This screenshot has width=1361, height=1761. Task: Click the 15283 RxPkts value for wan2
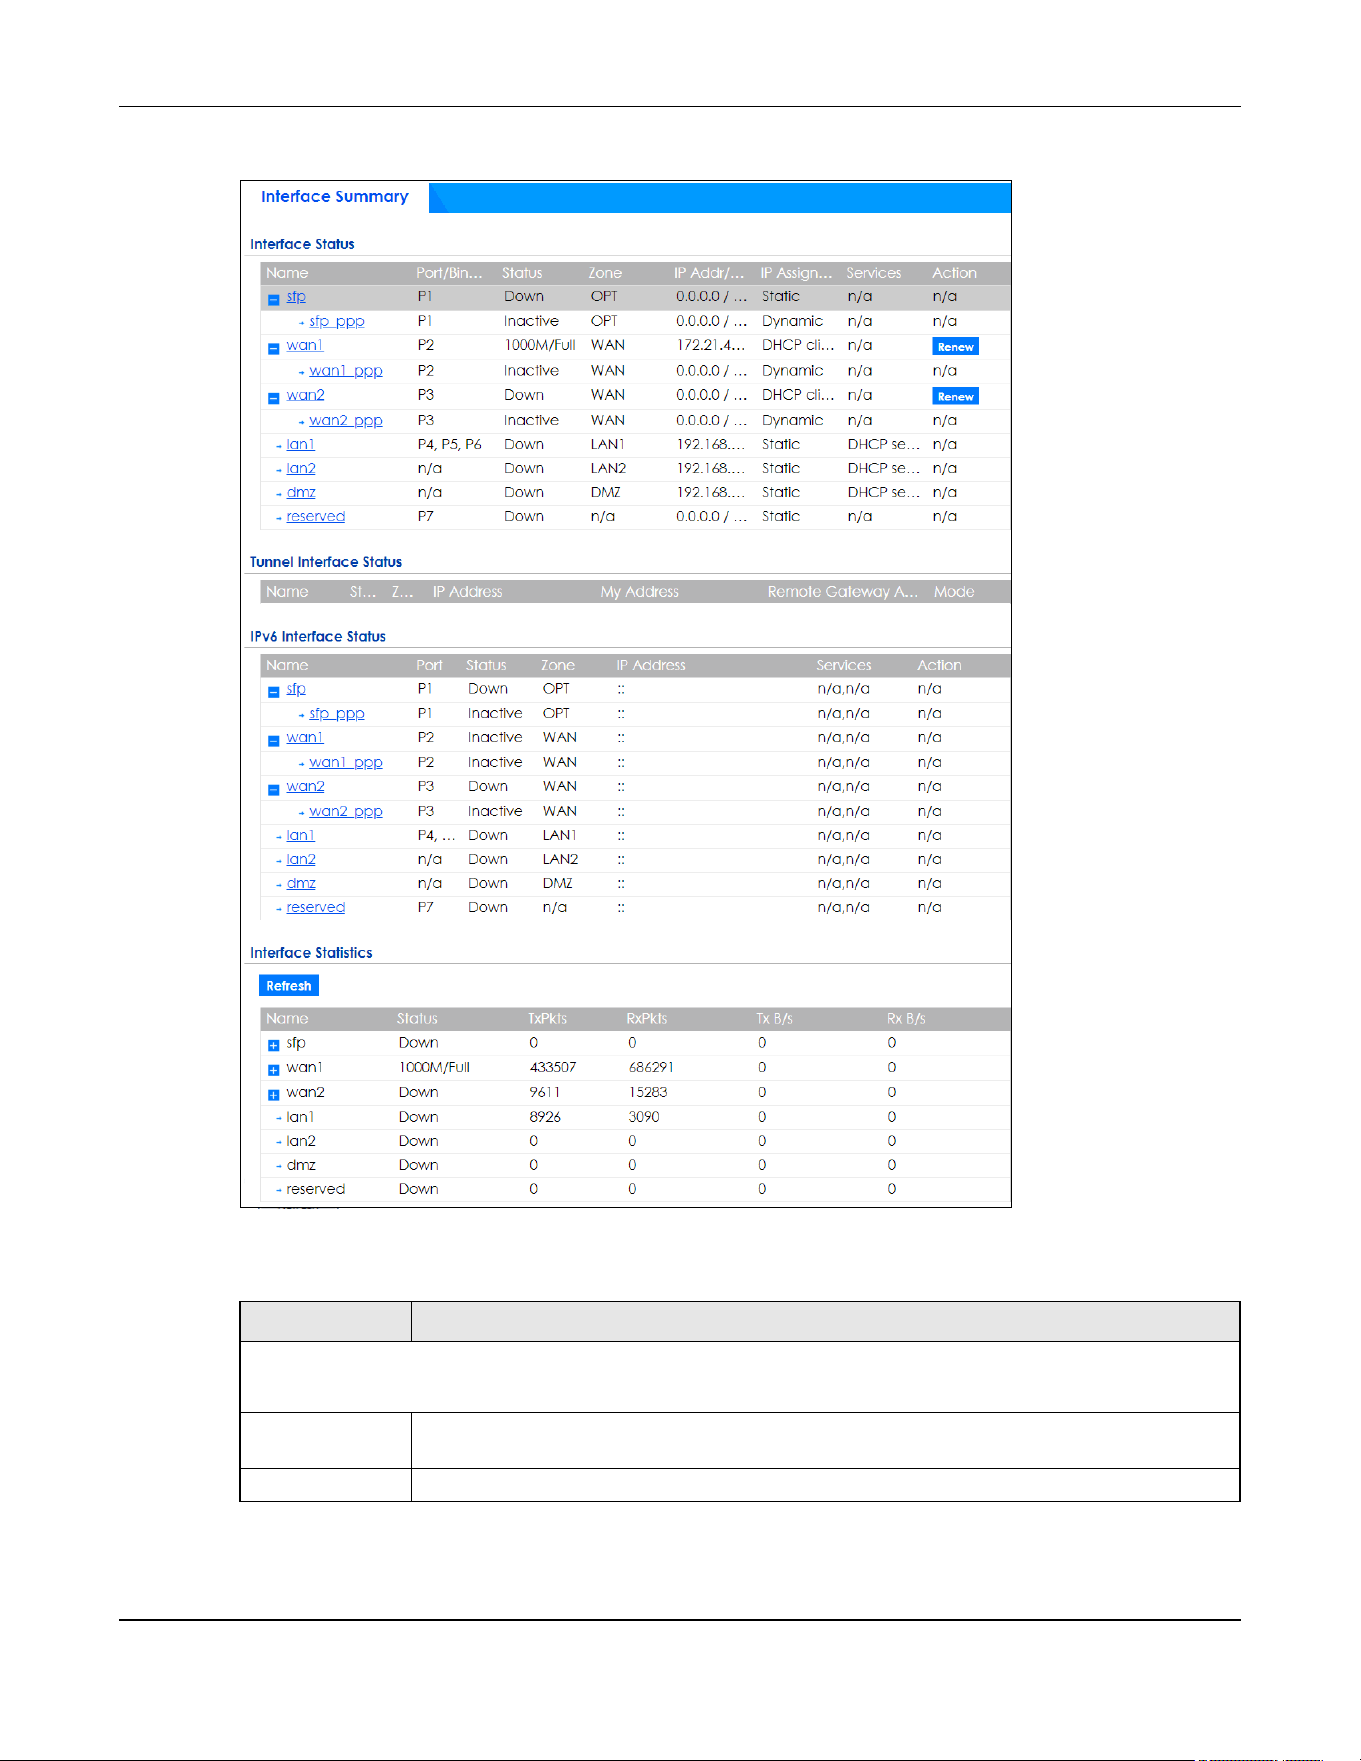(x=648, y=1092)
